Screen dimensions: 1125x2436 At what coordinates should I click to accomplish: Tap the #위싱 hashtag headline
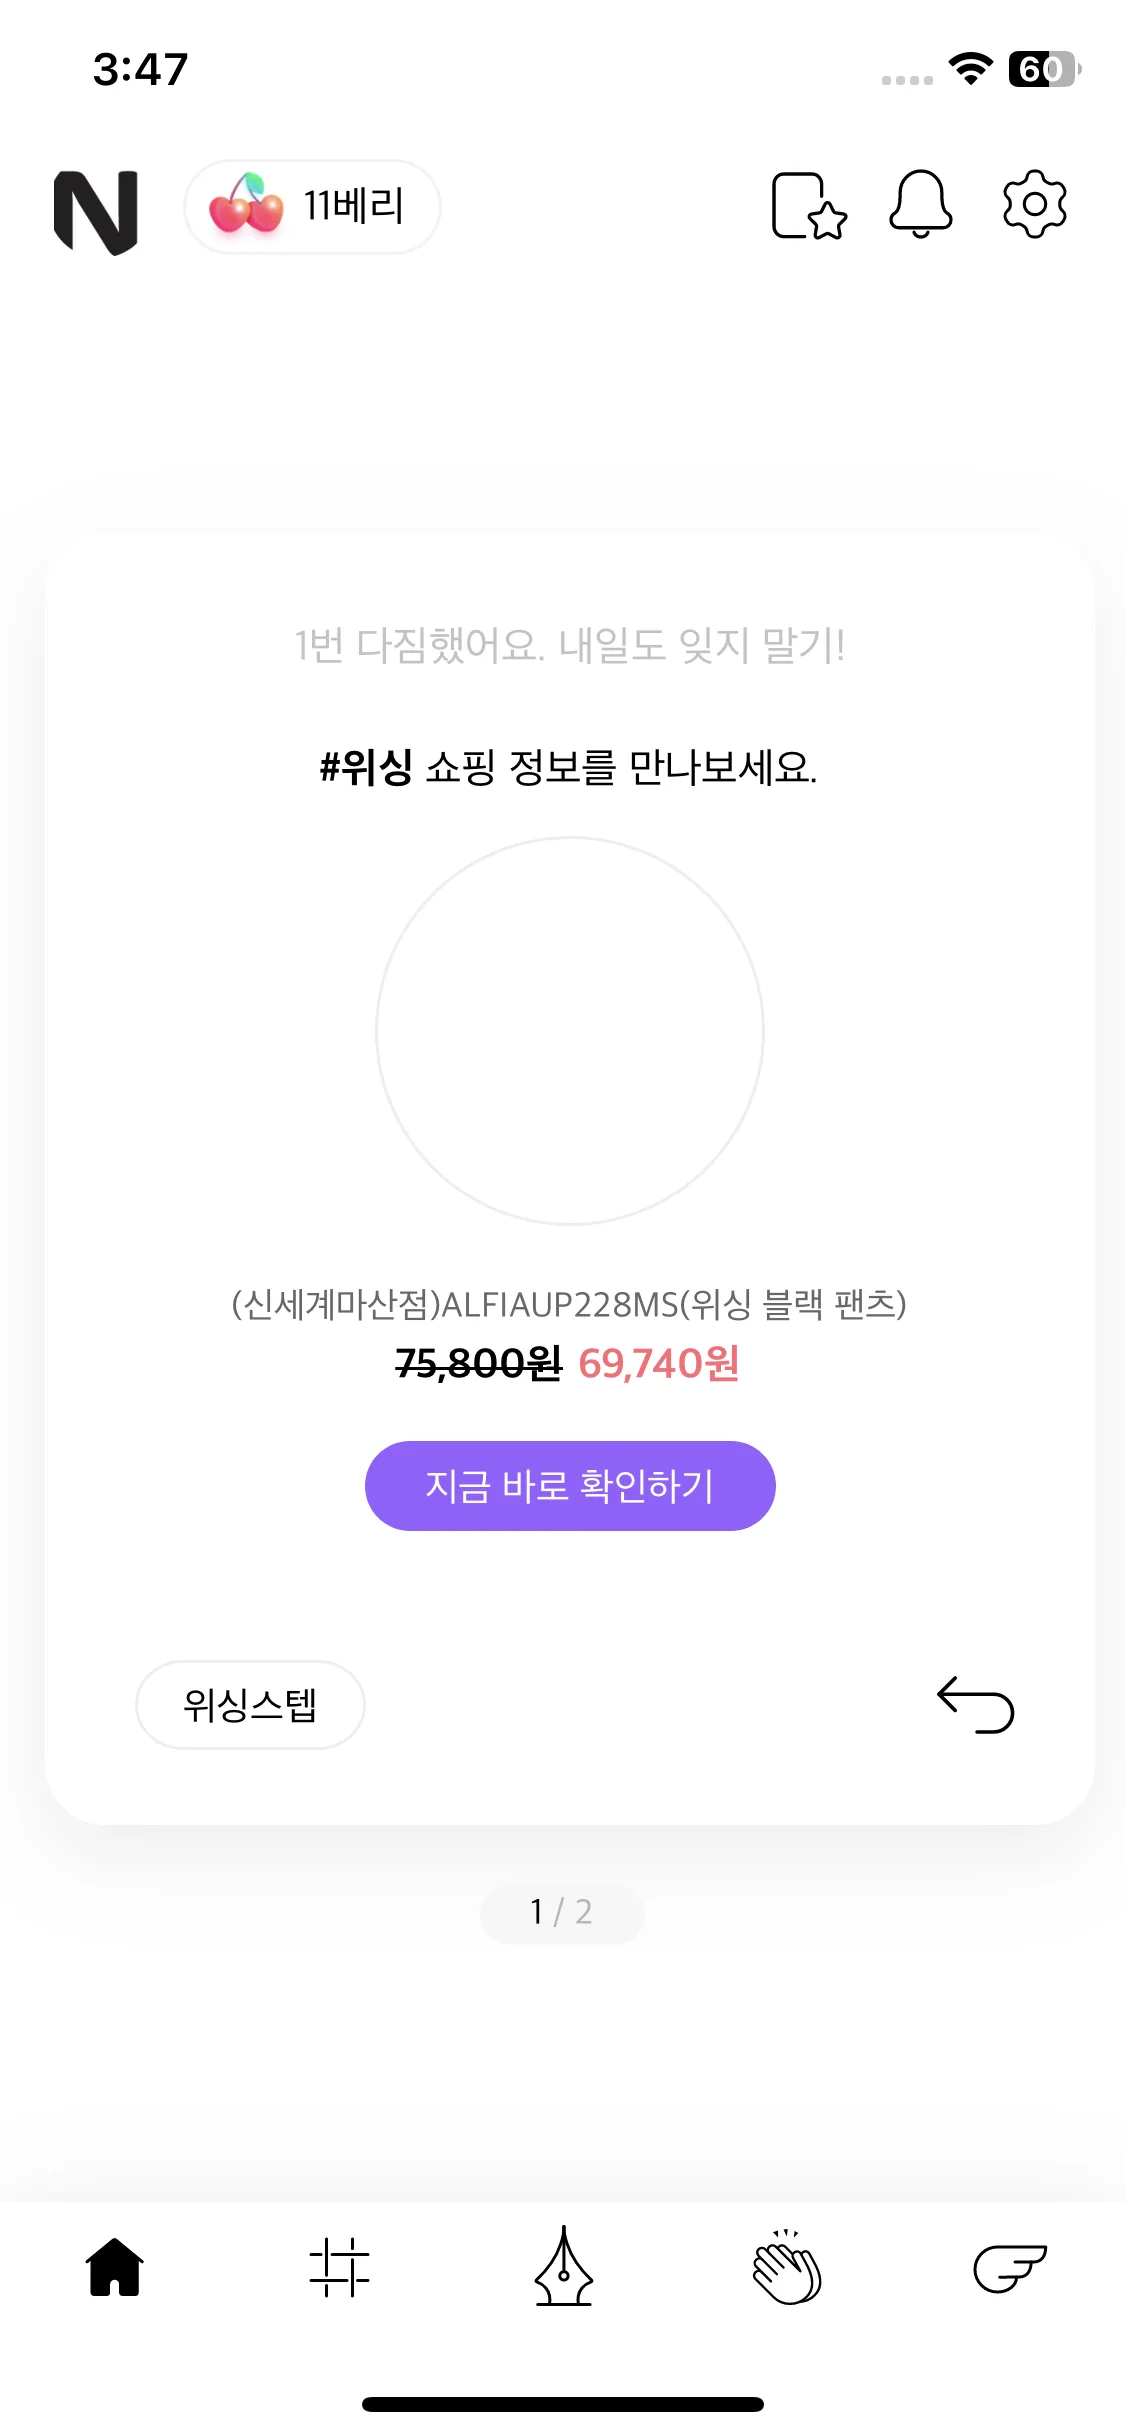pos(366,768)
